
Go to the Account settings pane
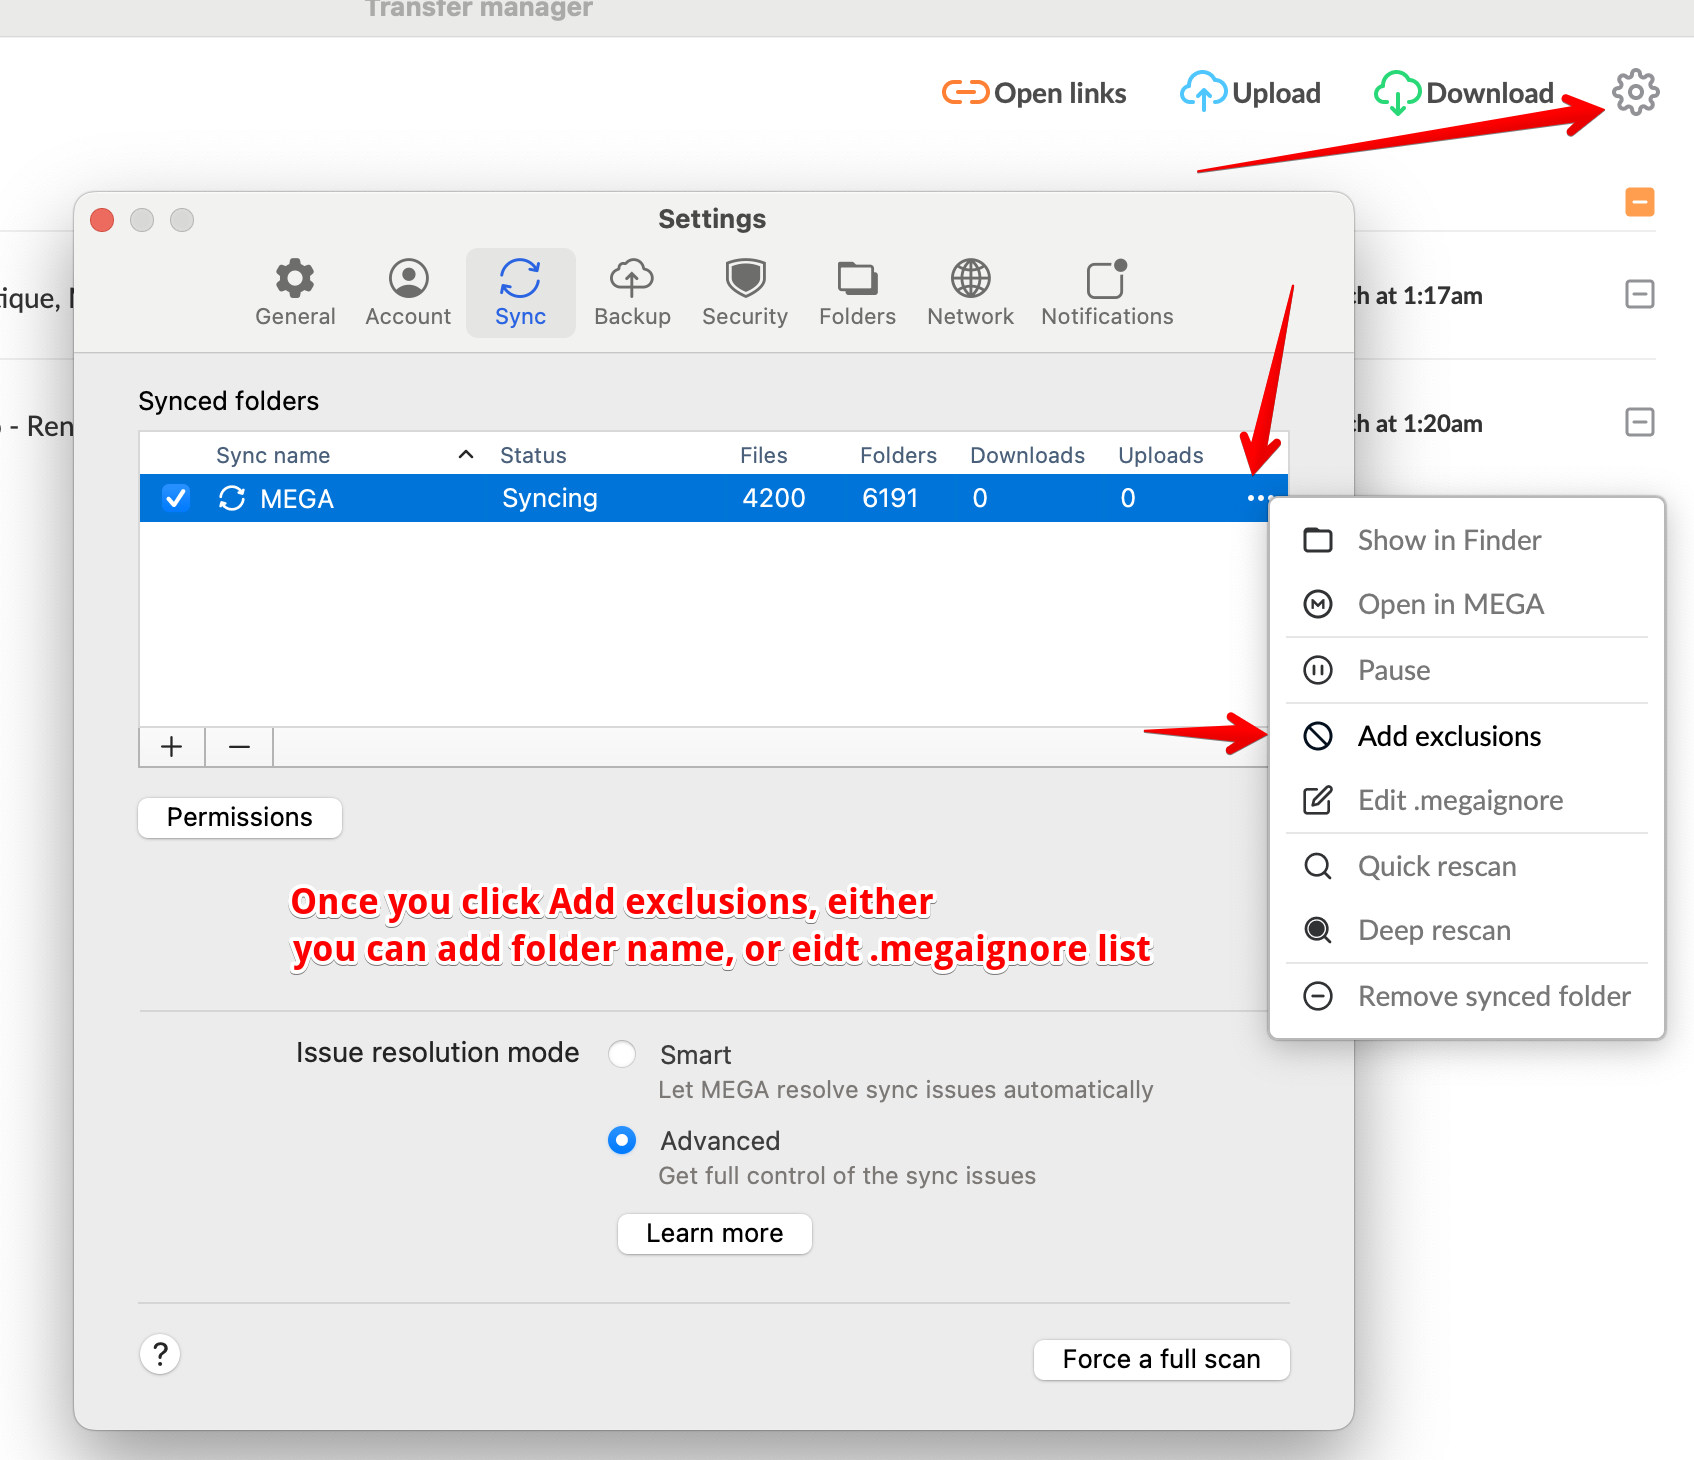click(408, 292)
